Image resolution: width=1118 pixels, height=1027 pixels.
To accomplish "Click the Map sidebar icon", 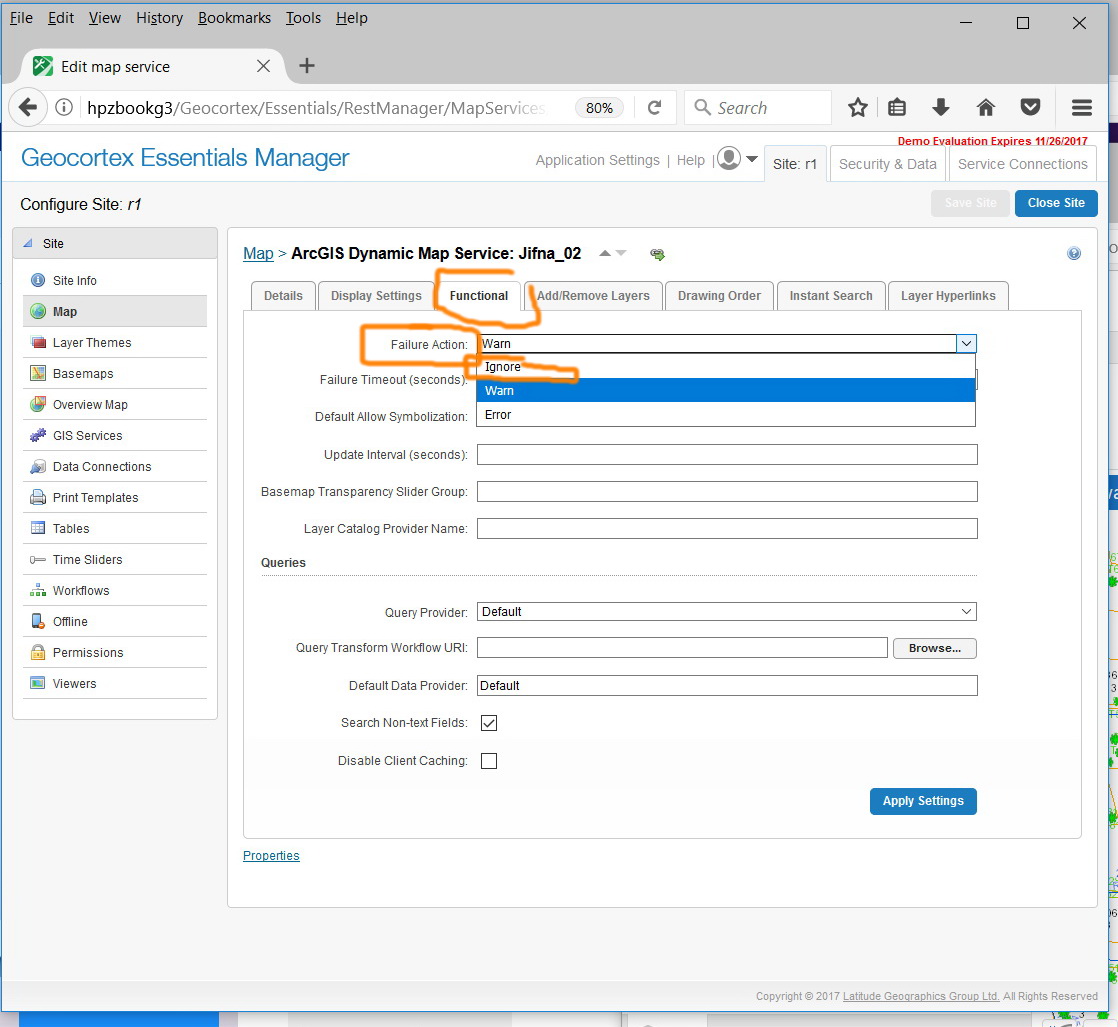I will pyautogui.click(x=38, y=312).
